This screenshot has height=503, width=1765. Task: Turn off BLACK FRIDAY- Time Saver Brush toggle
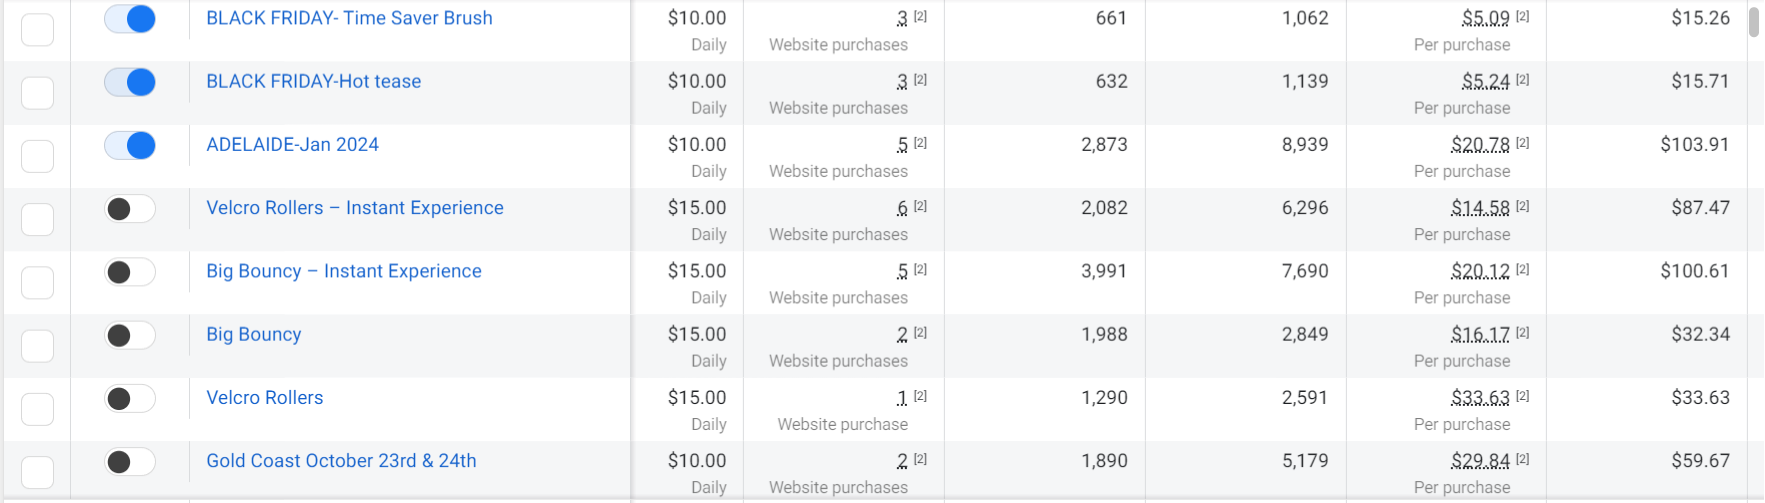pyautogui.click(x=130, y=19)
